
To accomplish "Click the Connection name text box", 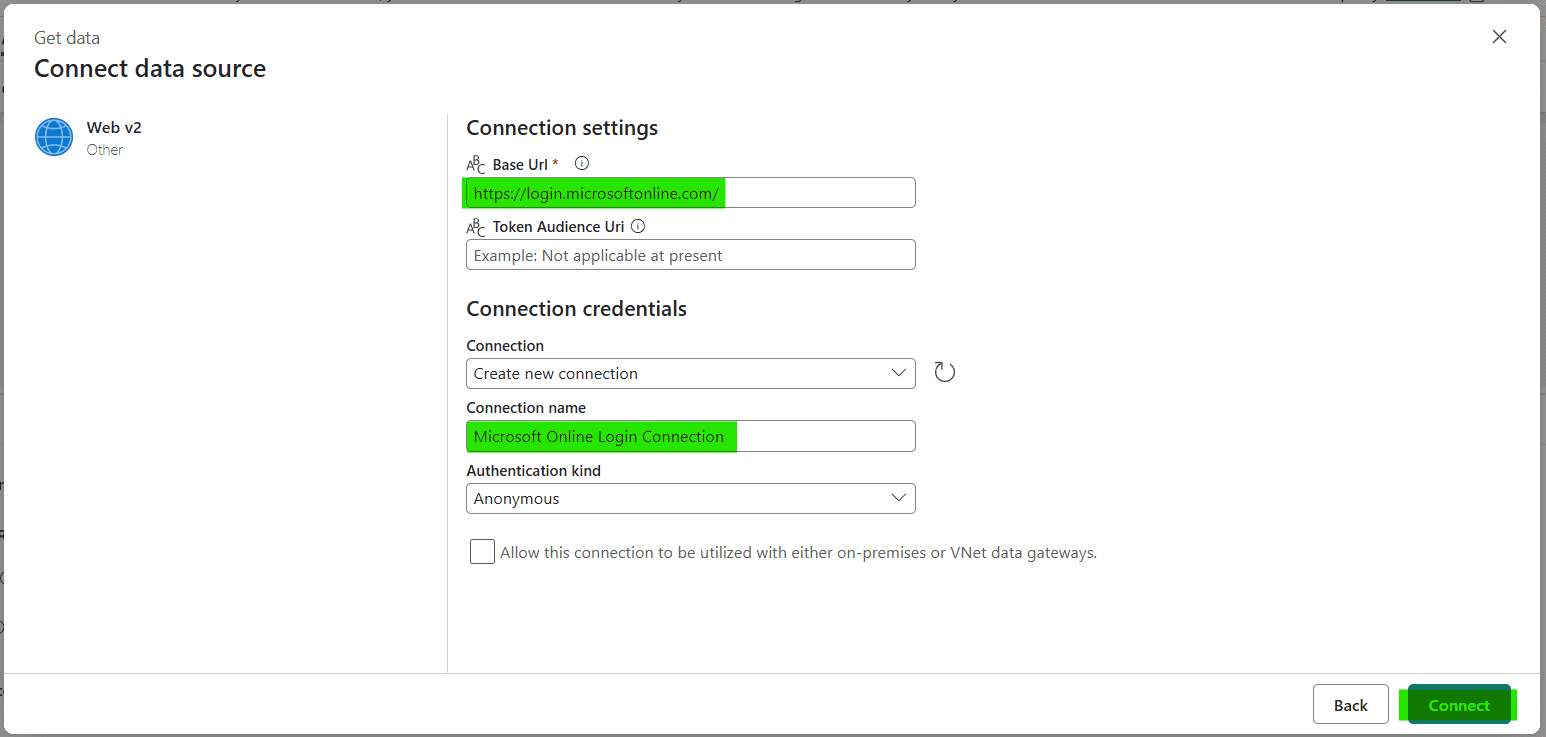I will [690, 436].
